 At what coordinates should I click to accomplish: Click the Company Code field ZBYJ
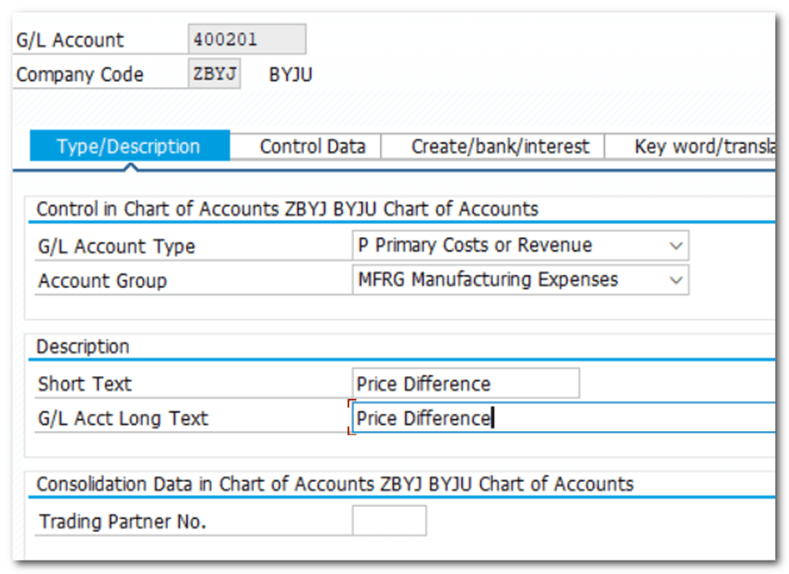pos(214,74)
